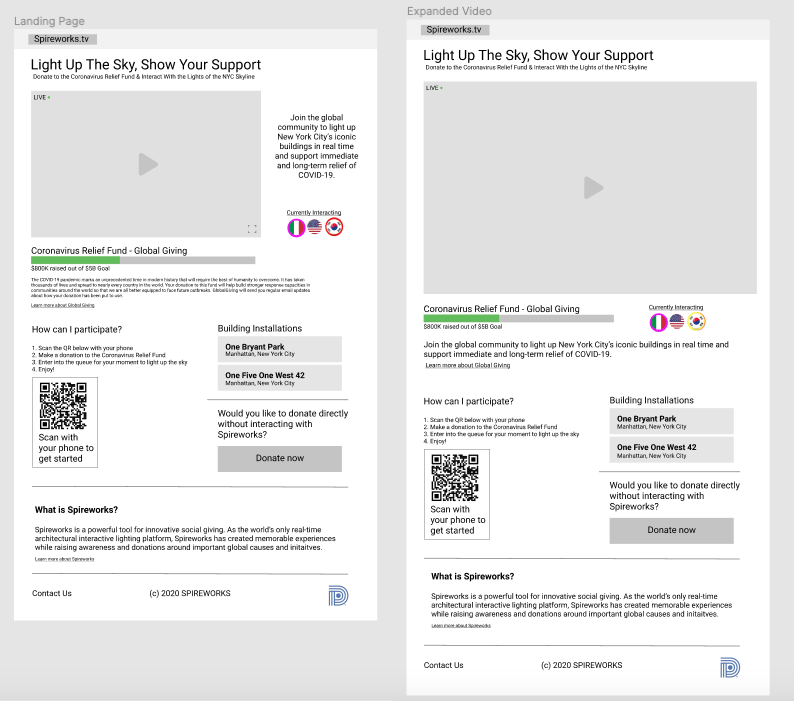Open Learn more about Spireworks on Landing Page
The height and width of the screenshot is (701, 794).
[64, 559]
